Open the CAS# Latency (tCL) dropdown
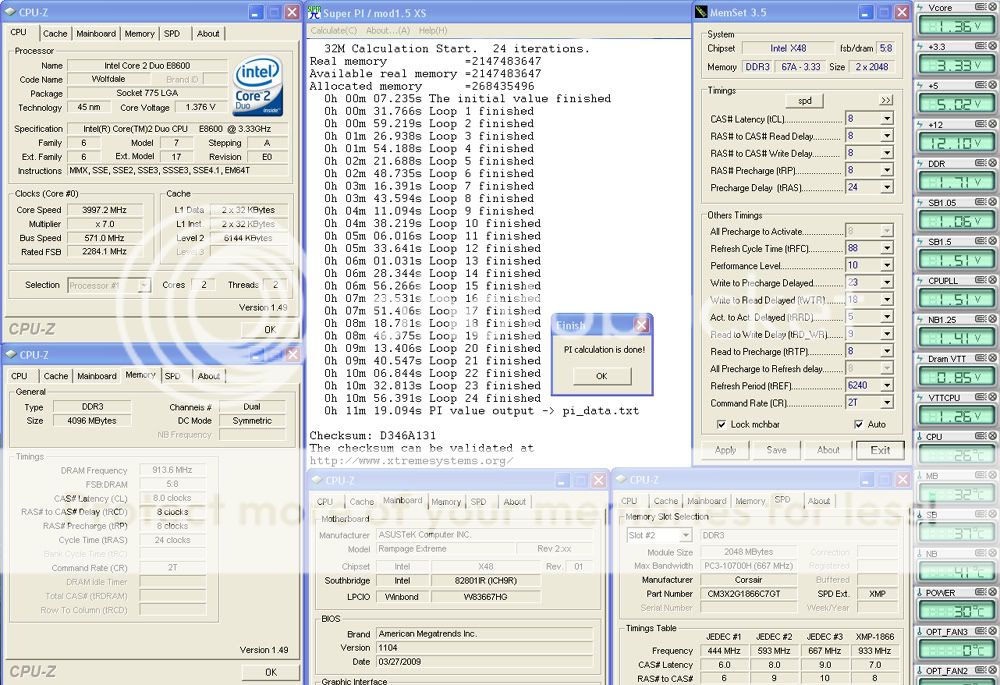 pos(887,119)
